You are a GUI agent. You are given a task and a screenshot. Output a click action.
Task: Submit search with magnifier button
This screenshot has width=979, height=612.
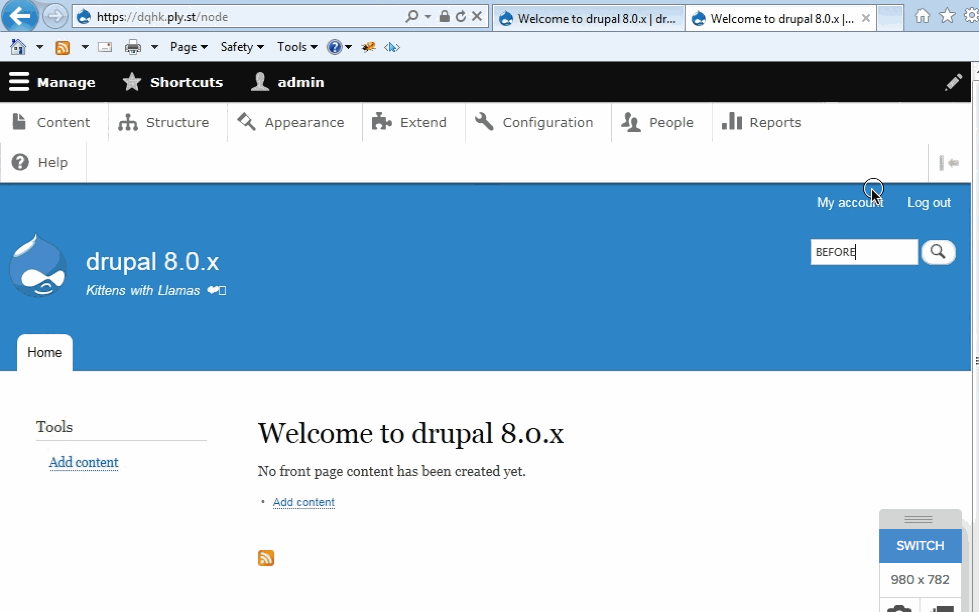(938, 252)
